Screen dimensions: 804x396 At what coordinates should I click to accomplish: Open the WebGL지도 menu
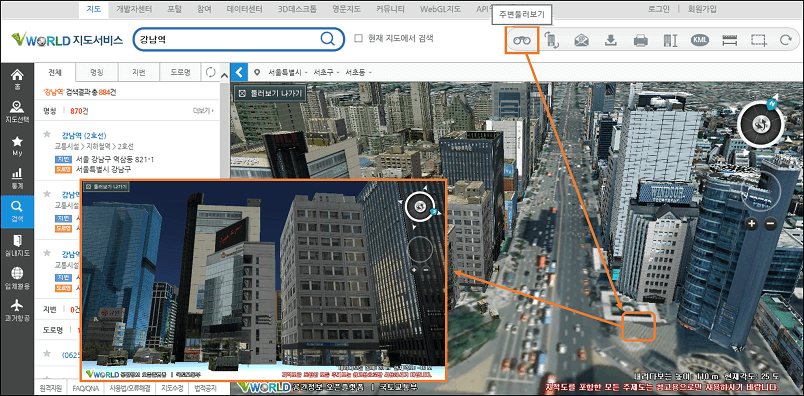(x=440, y=9)
